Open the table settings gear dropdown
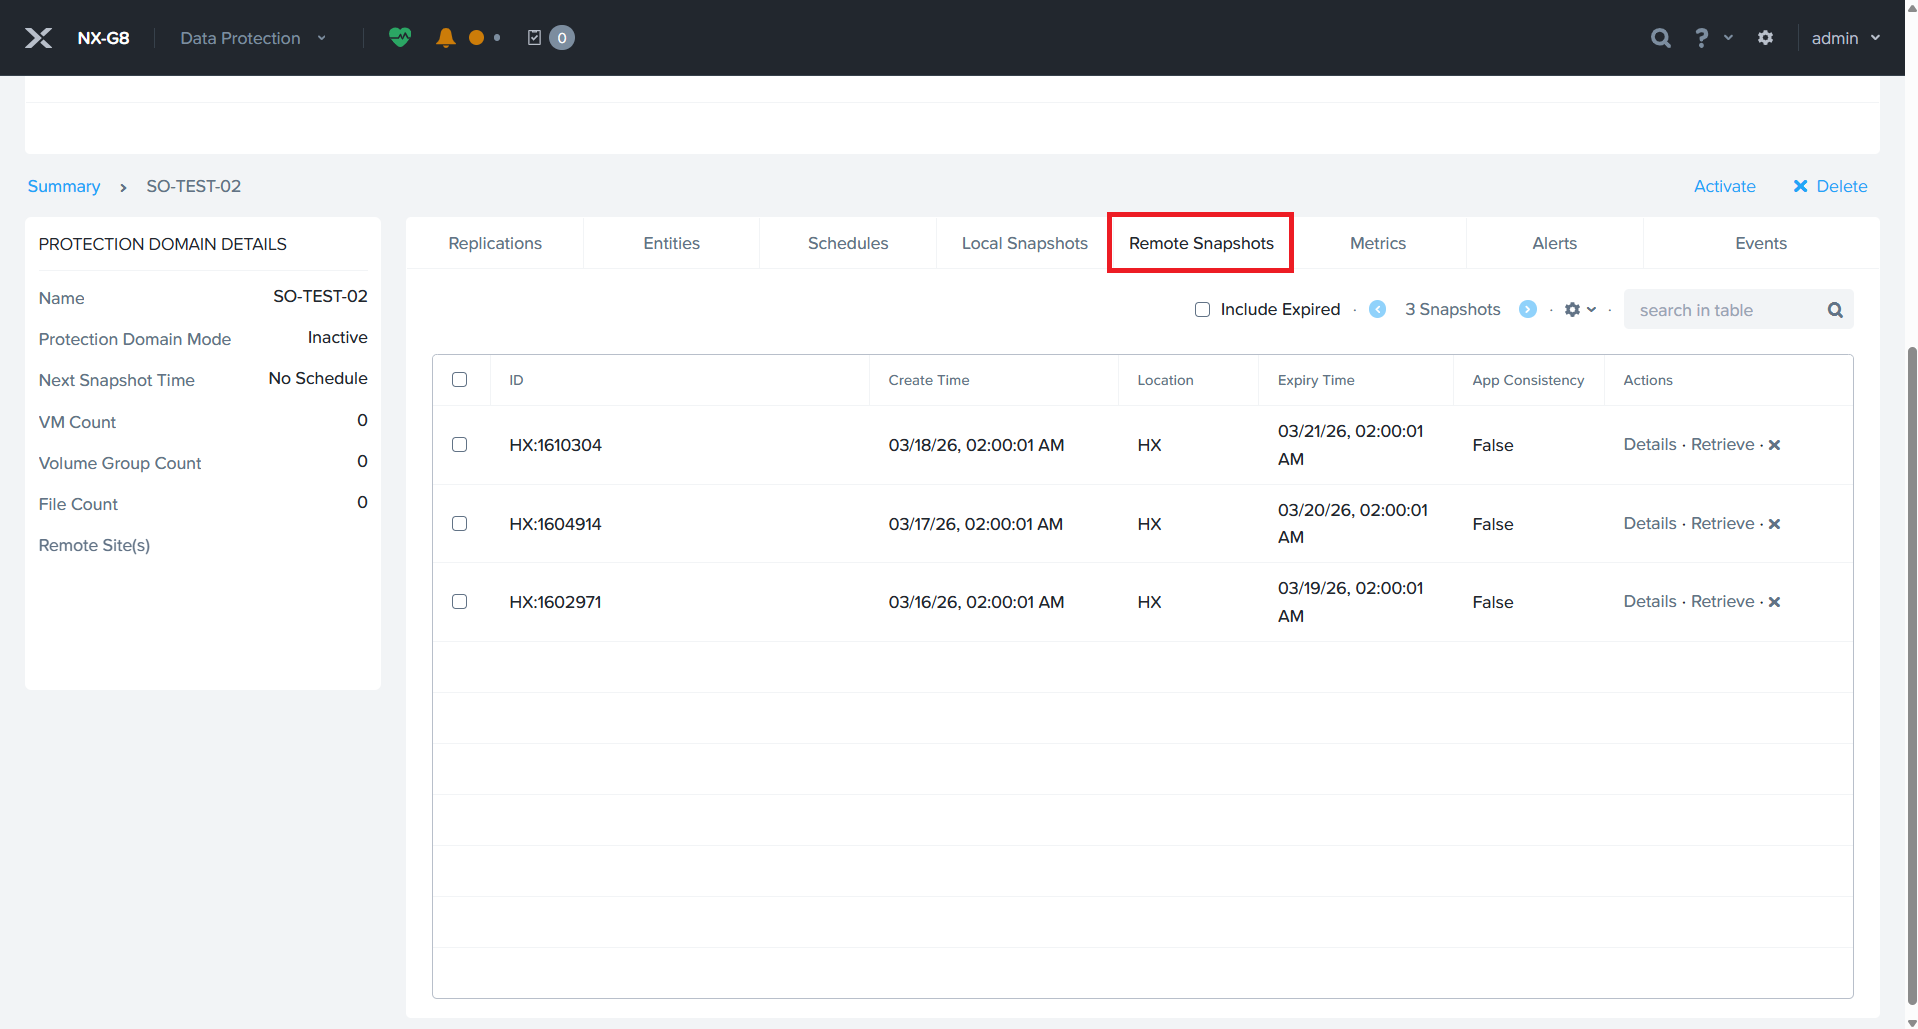 click(x=1579, y=310)
